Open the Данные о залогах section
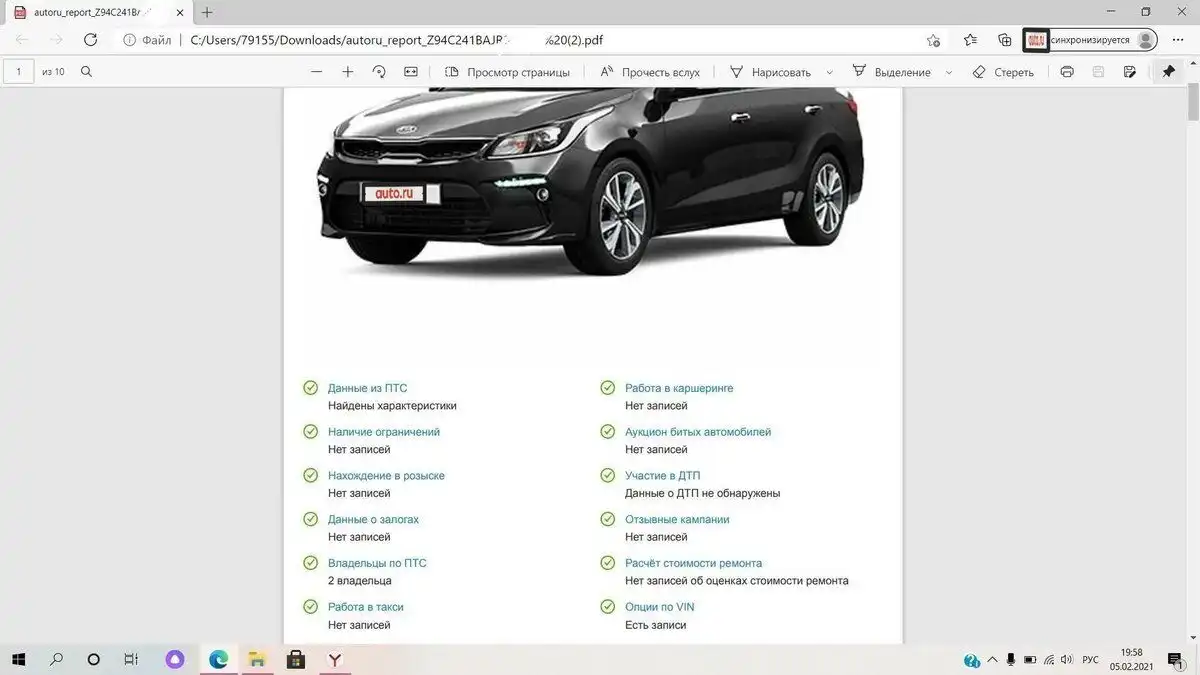The height and width of the screenshot is (675, 1200). 373,520
